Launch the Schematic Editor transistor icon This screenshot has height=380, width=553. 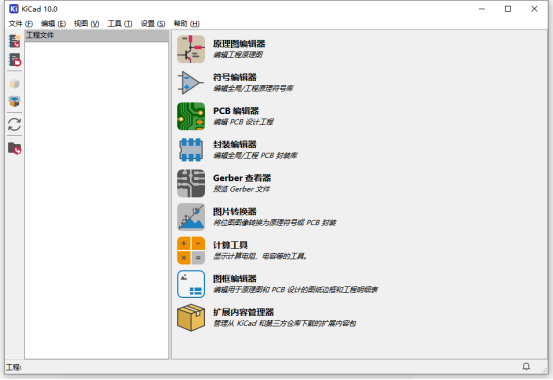click(191, 49)
